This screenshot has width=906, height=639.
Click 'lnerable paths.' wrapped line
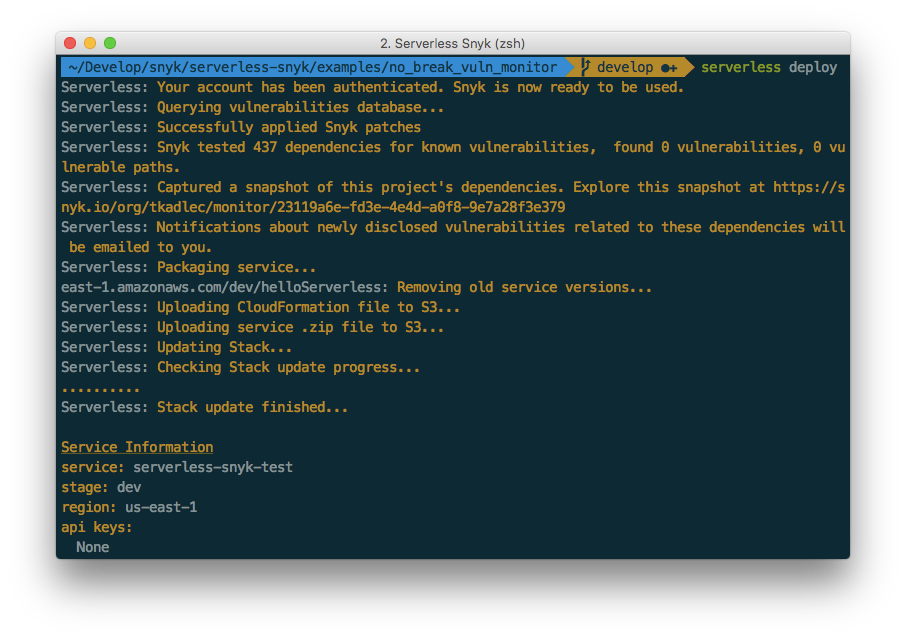coord(120,167)
